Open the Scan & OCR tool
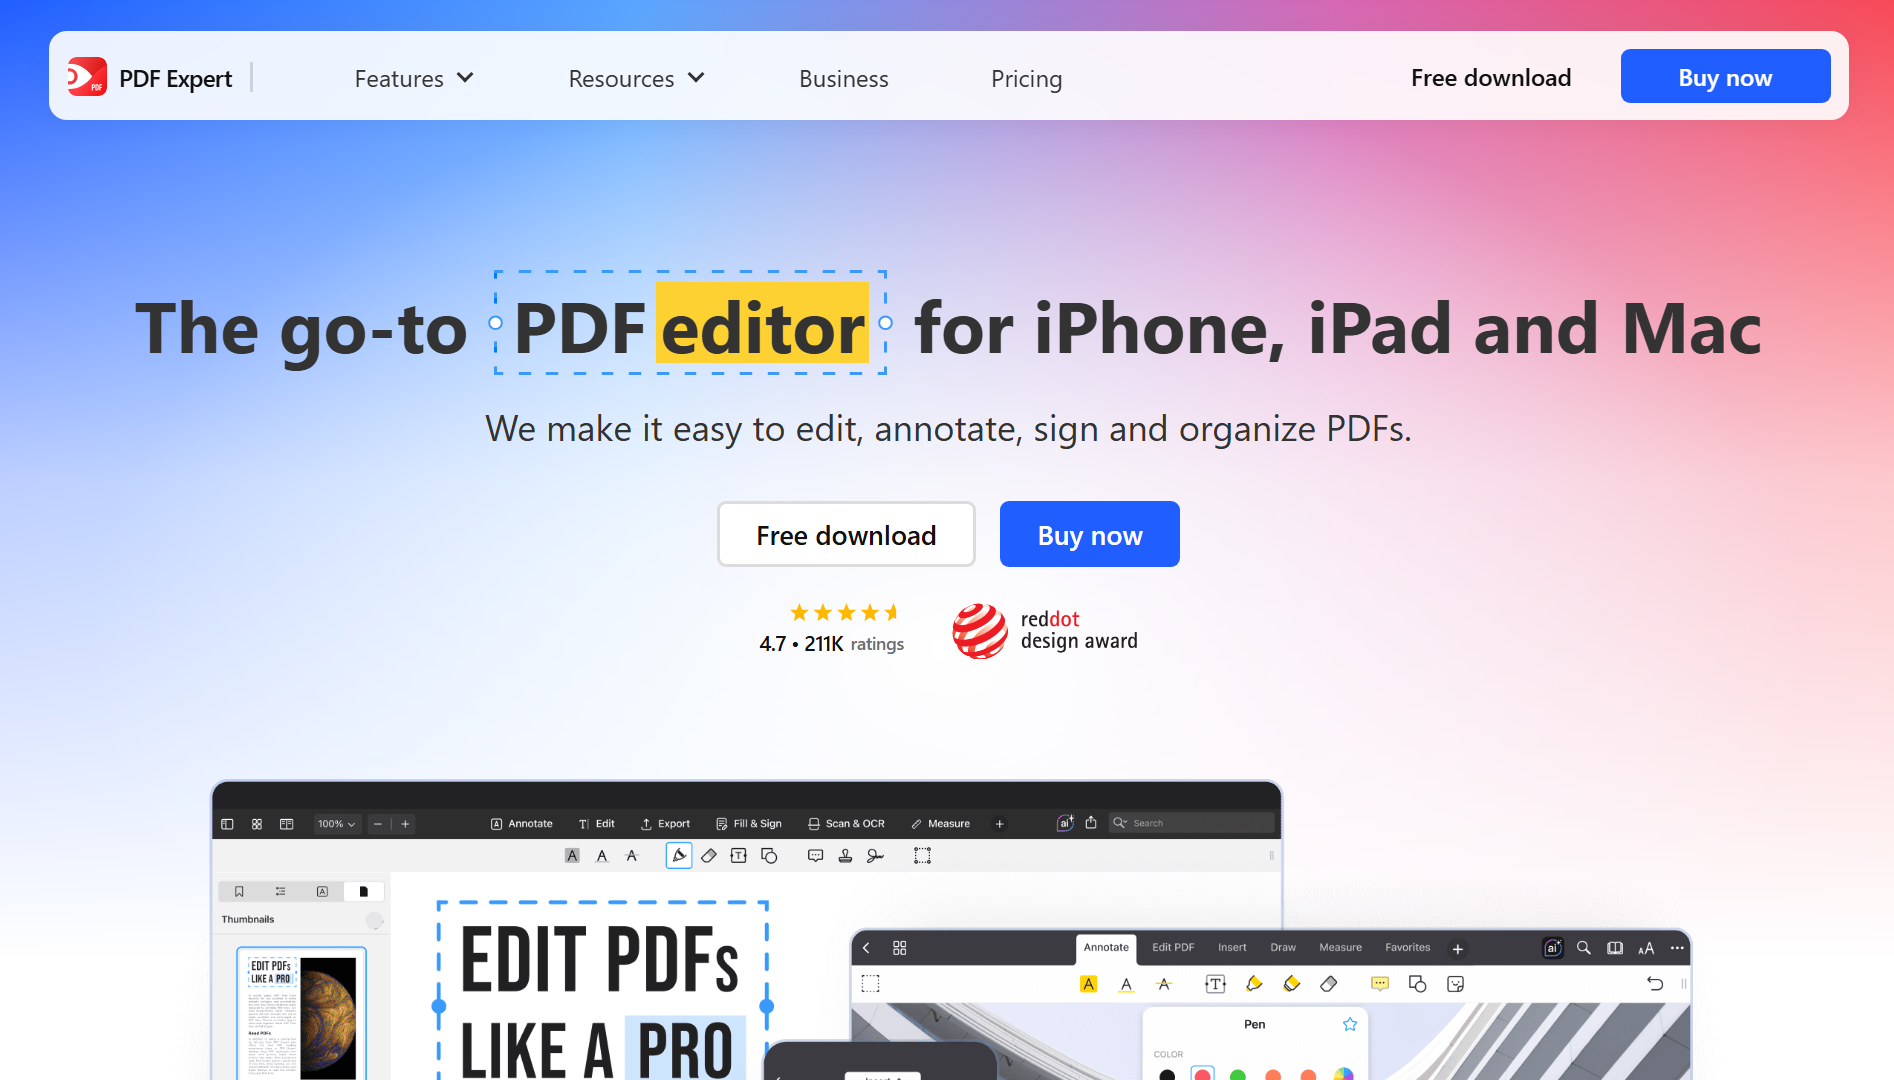The image size is (1894, 1080). [847, 823]
